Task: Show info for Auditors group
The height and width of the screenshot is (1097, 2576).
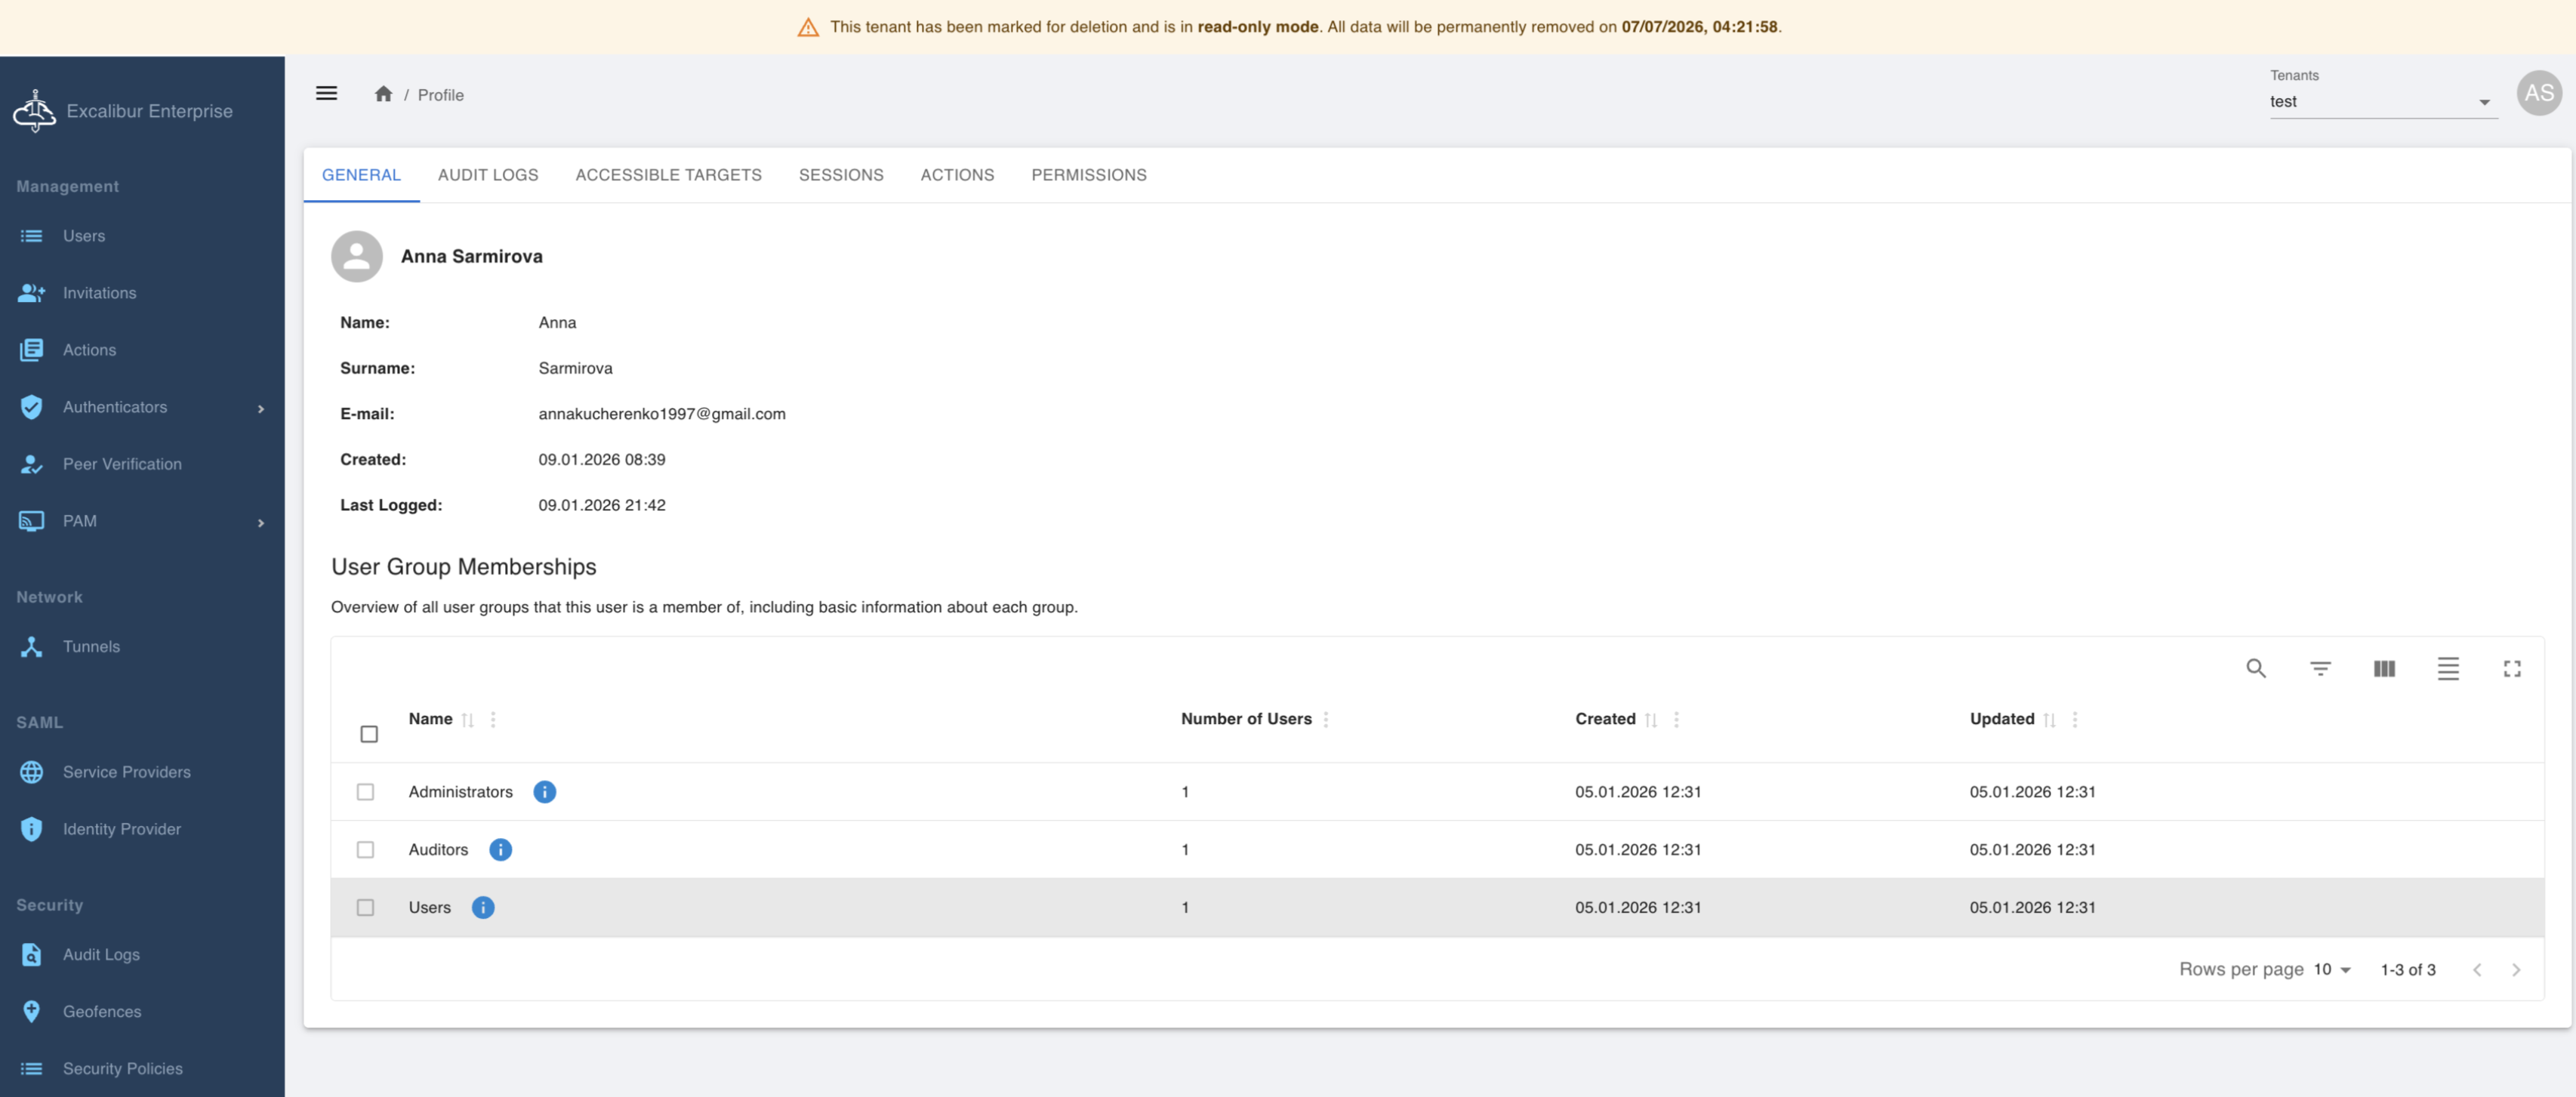Action: coord(500,849)
